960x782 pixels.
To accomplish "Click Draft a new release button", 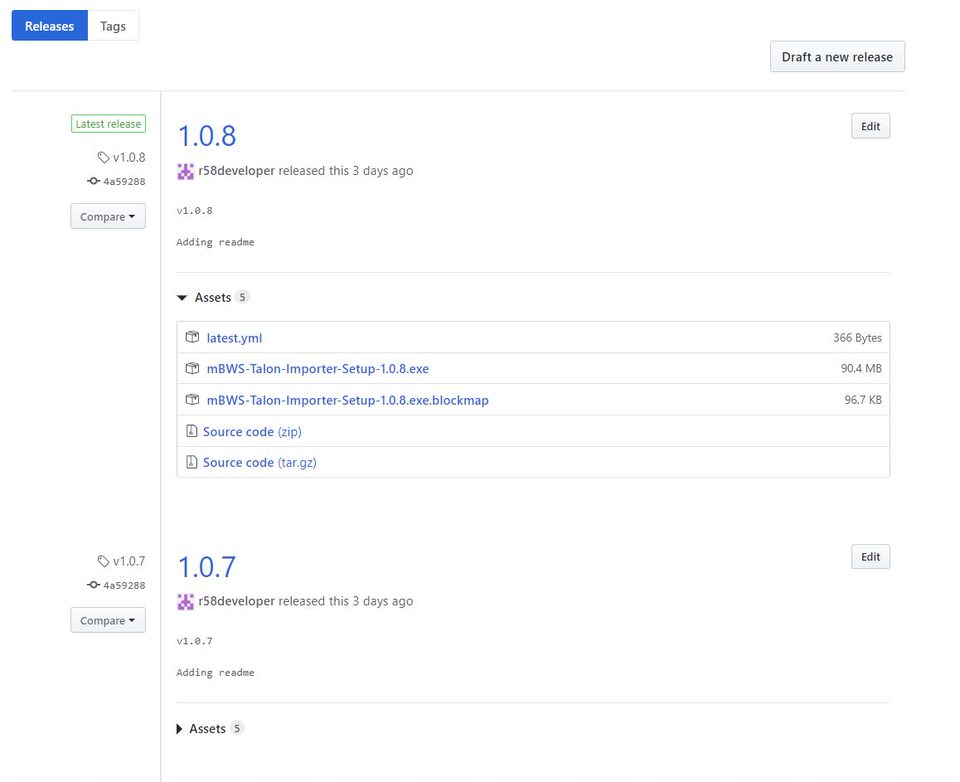I will coord(837,57).
